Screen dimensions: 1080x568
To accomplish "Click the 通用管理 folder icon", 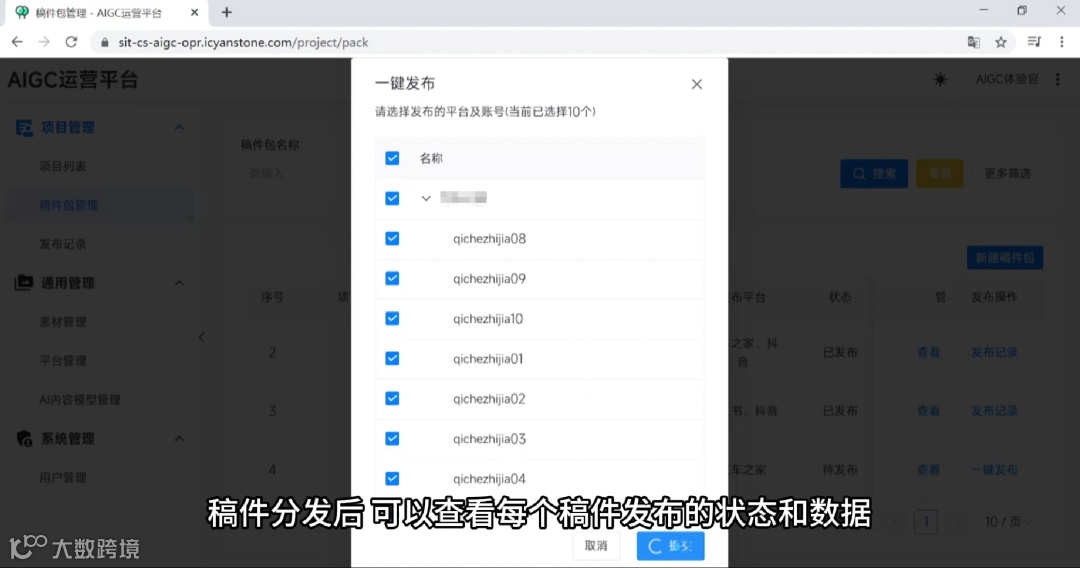I will (x=24, y=282).
